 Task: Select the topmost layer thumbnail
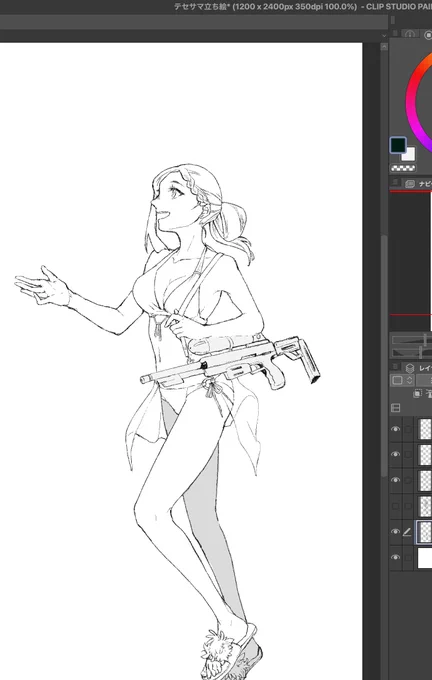[x=425, y=428]
